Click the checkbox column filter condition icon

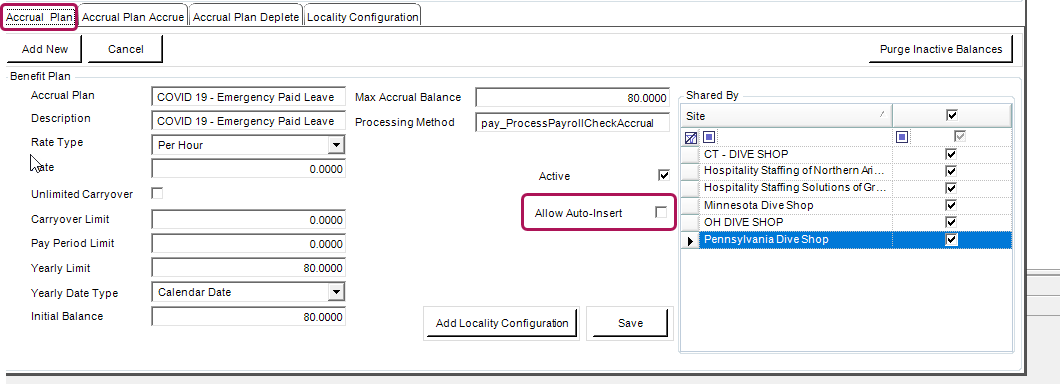[x=902, y=137]
